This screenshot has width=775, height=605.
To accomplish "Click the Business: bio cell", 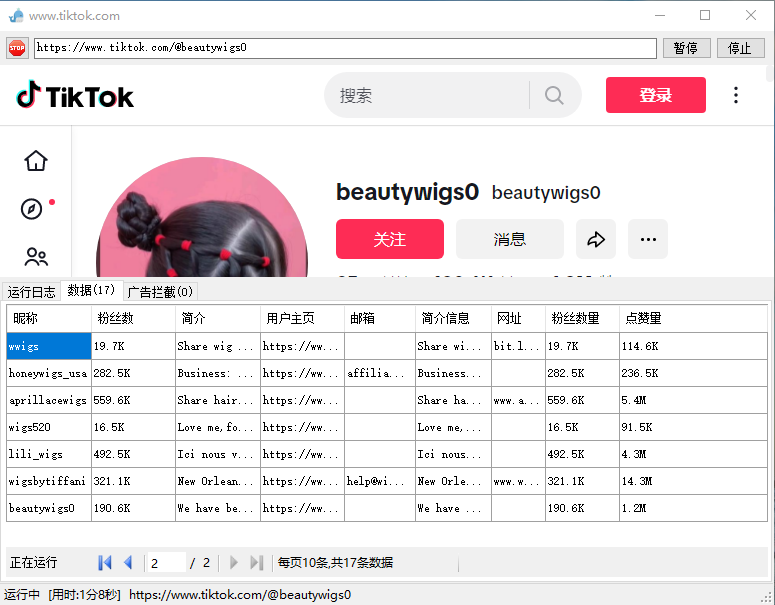I will [218, 373].
